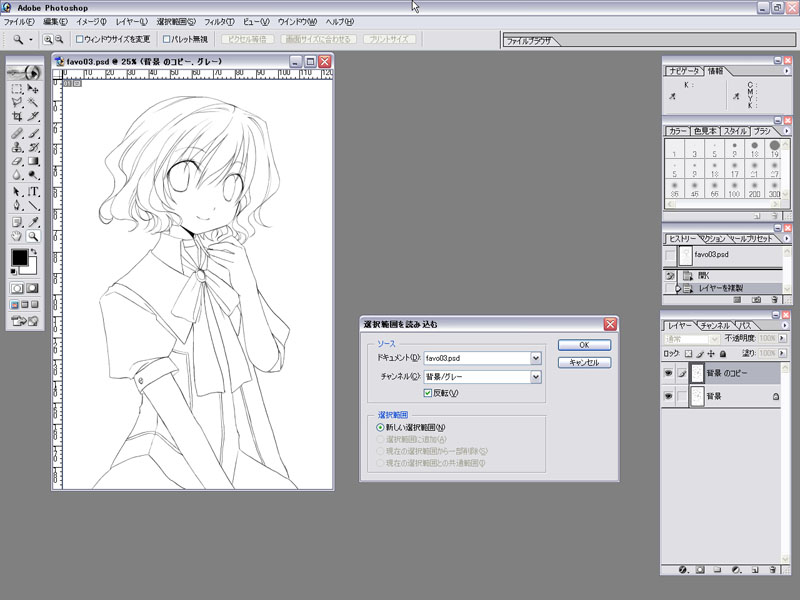Select 新しい選択範囲 radio button
Viewport: 800px width, 600px height.
pyautogui.click(x=380, y=428)
